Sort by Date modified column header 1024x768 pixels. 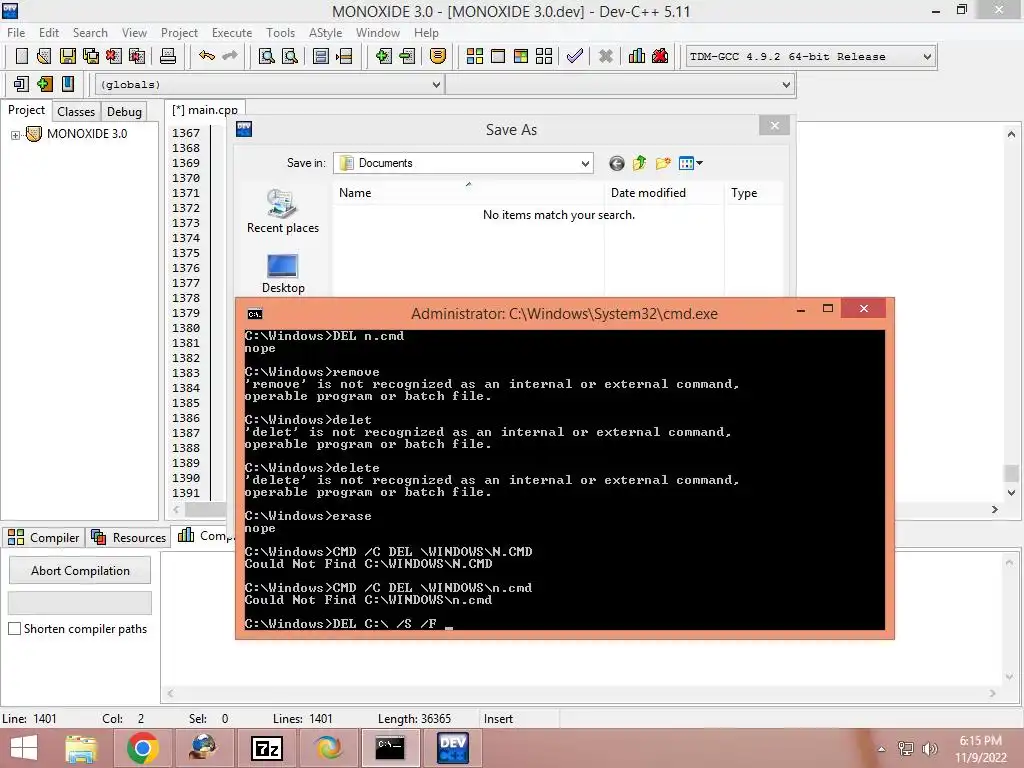click(x=664, y=193)
